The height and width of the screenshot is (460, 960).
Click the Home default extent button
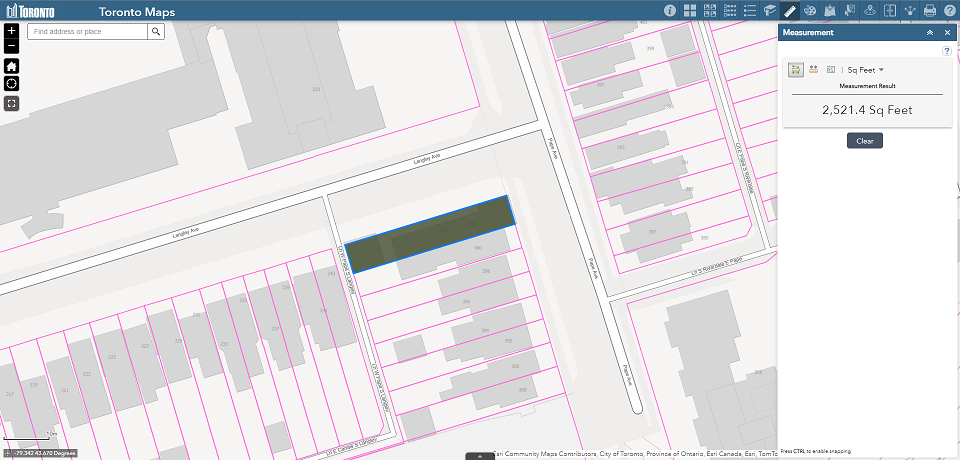pos(11,65)
